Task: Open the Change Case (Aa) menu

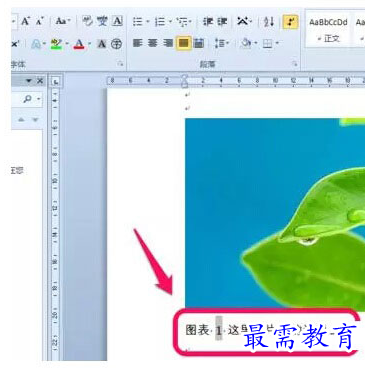Action: [62, 22]
